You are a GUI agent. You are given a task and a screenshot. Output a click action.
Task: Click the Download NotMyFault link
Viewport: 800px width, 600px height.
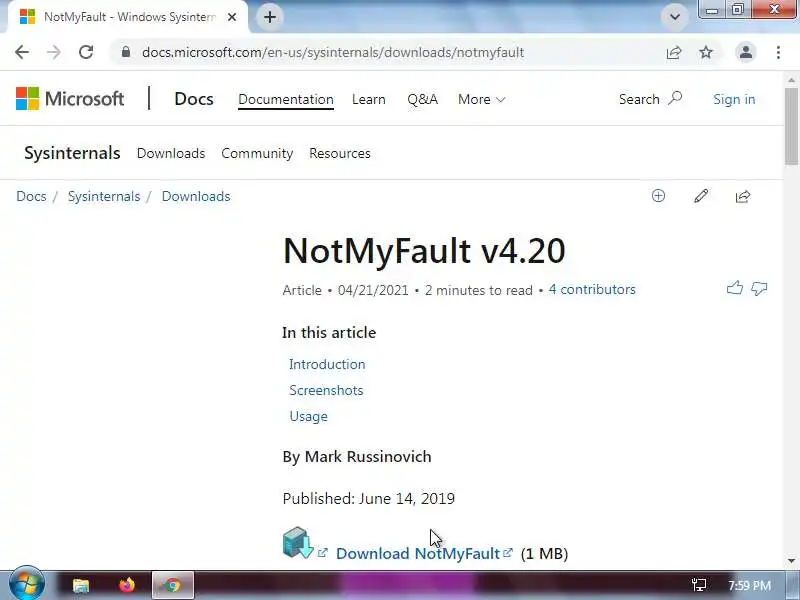point(418,554)
